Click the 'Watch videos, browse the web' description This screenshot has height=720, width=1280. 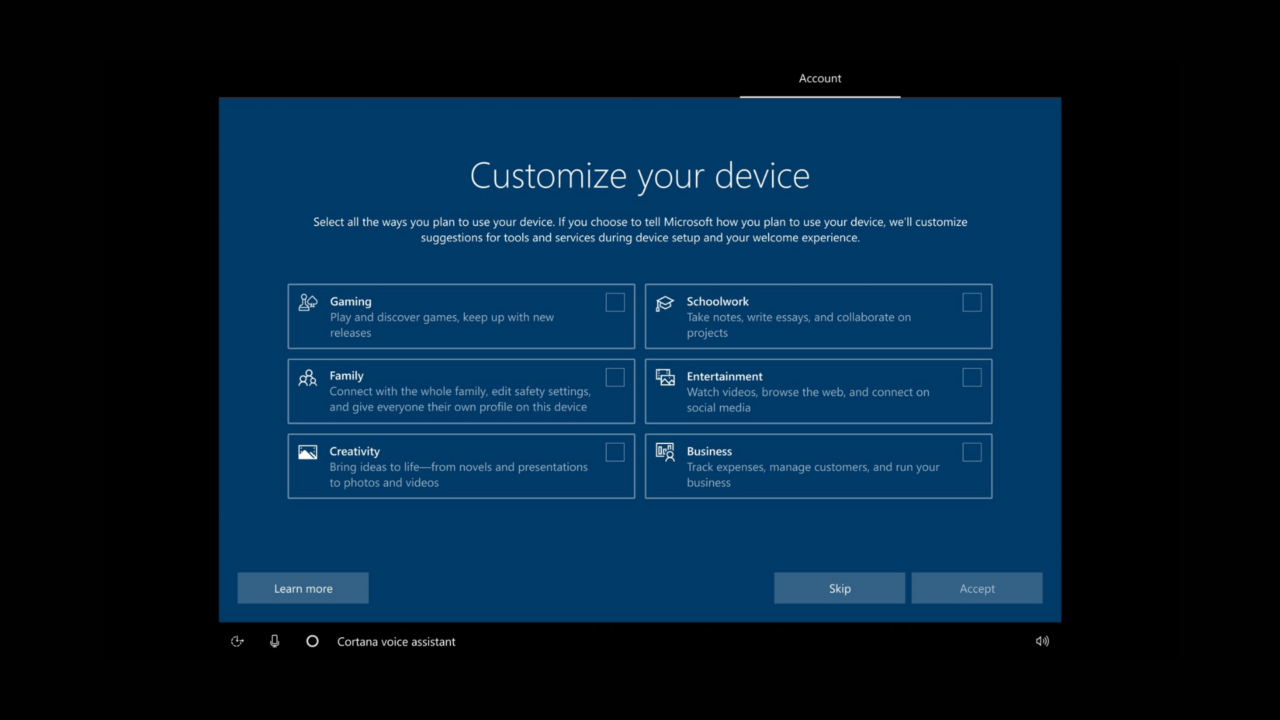808,400
